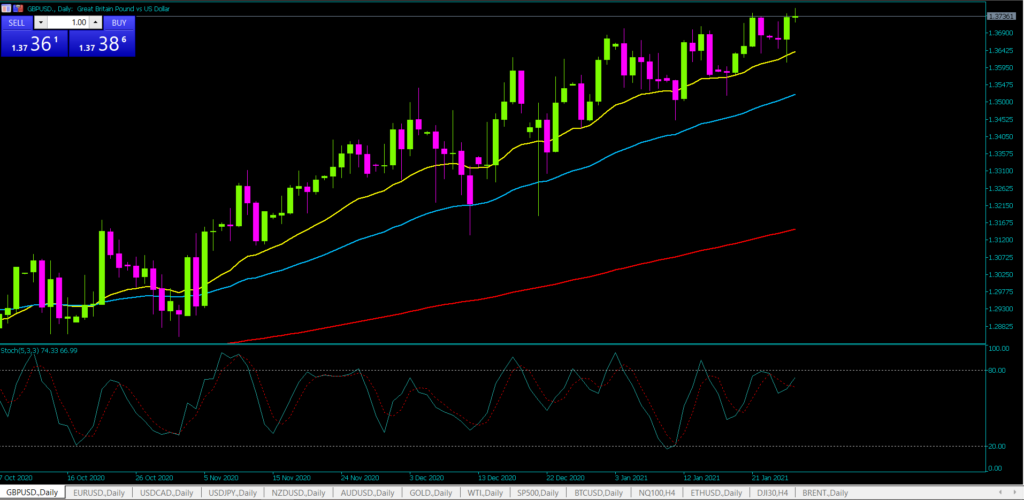Decrease trade volume with the down arrow
This screenshot has height=500, width=1024.
point(41,22)
